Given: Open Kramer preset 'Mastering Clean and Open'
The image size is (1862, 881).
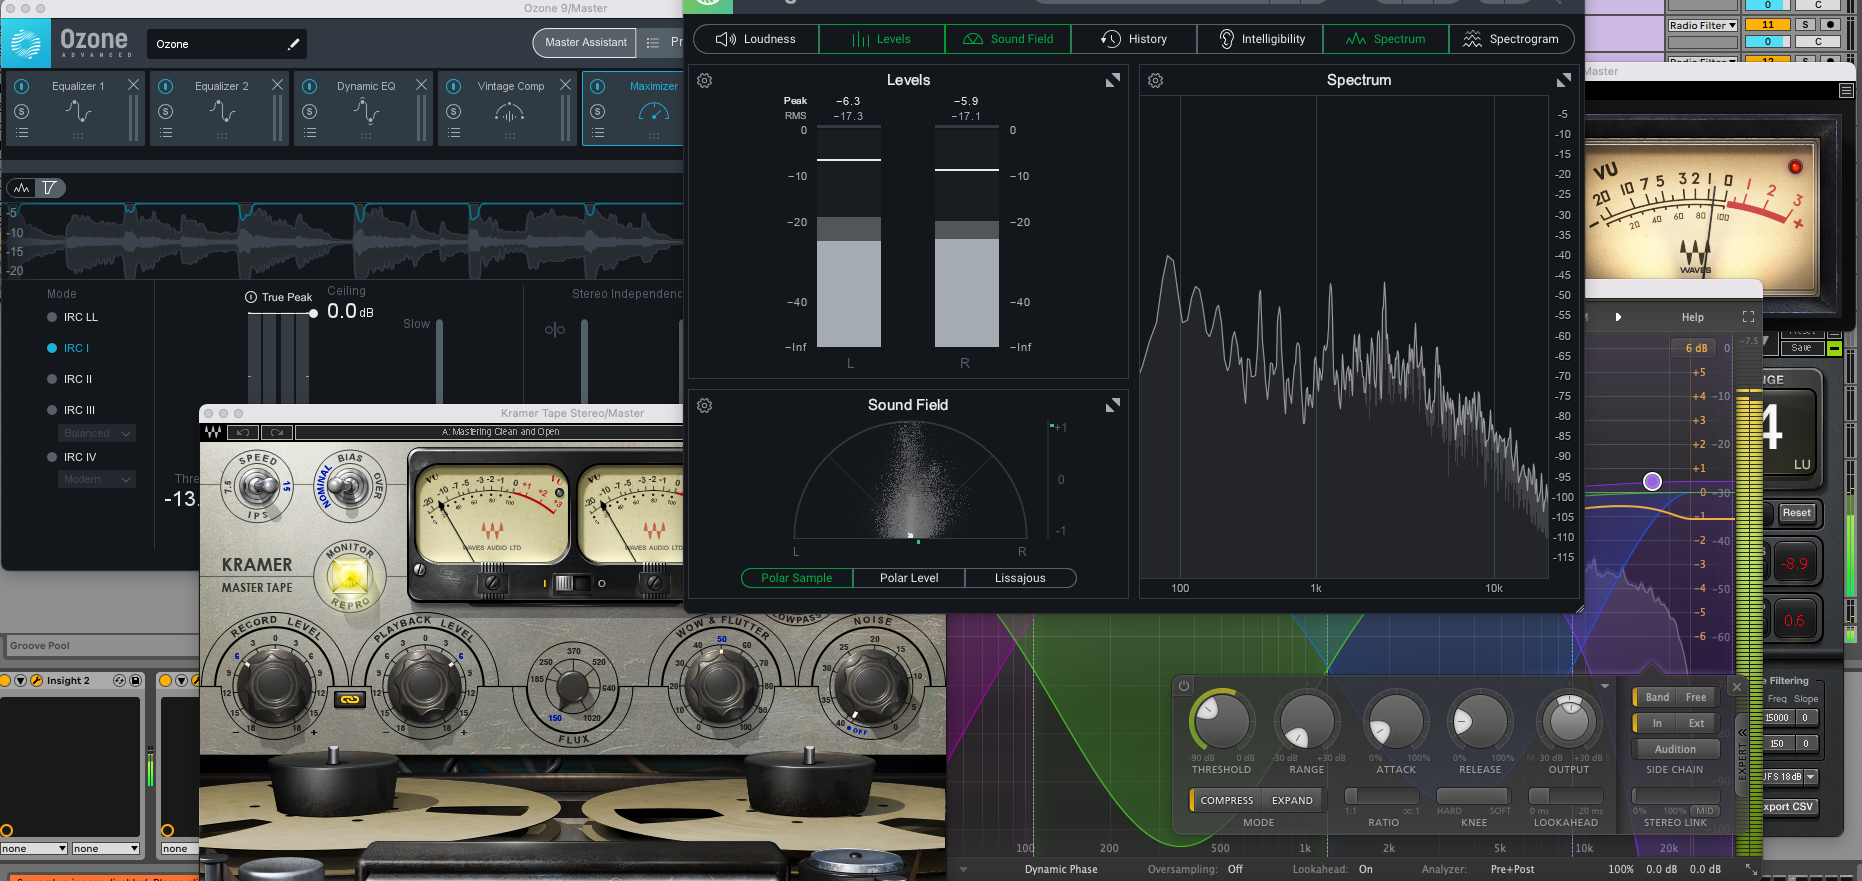Looking at the screenshot, I should (500, 432).
